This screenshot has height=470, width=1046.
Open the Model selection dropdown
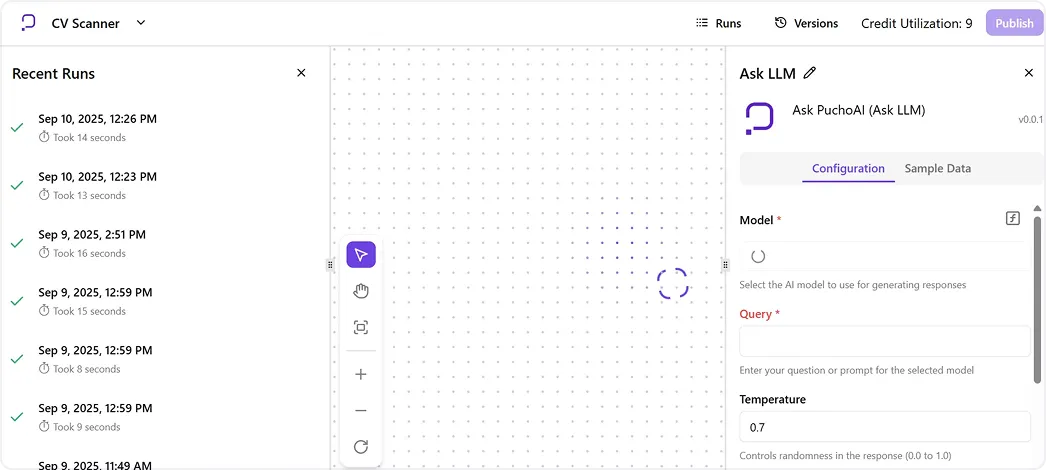(x=885, y=256)
